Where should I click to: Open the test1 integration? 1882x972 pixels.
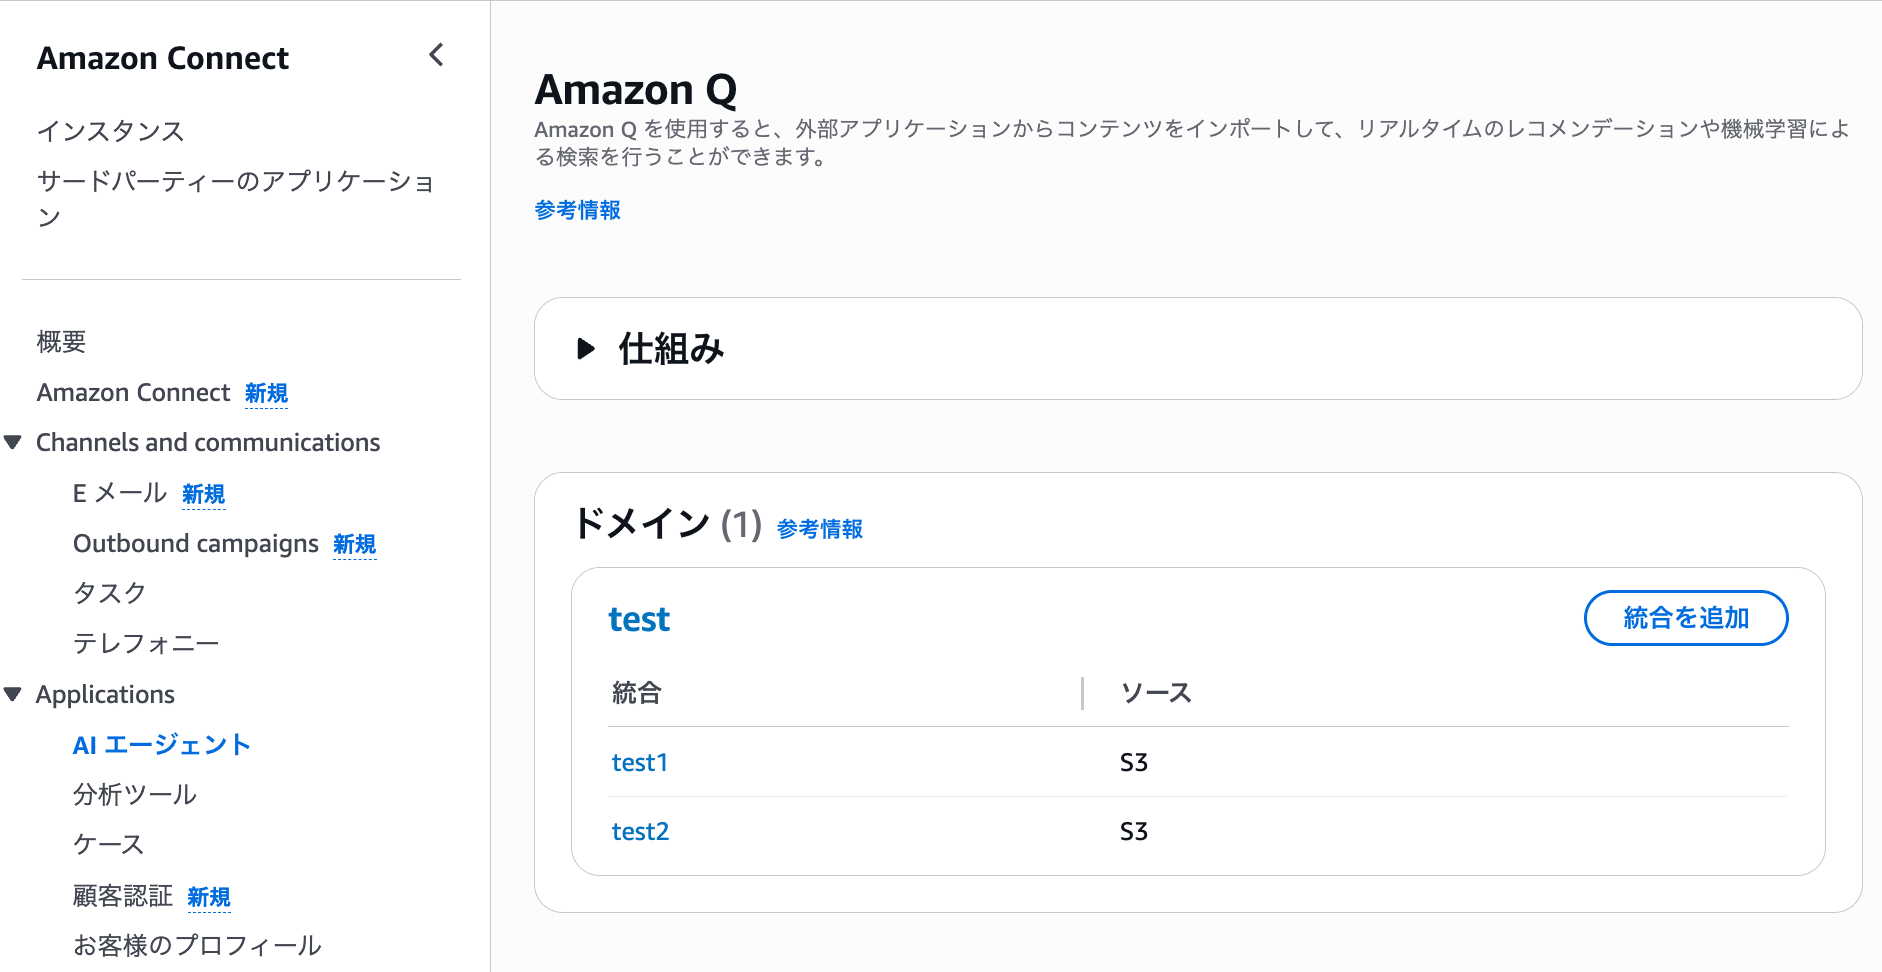[639, 761]
